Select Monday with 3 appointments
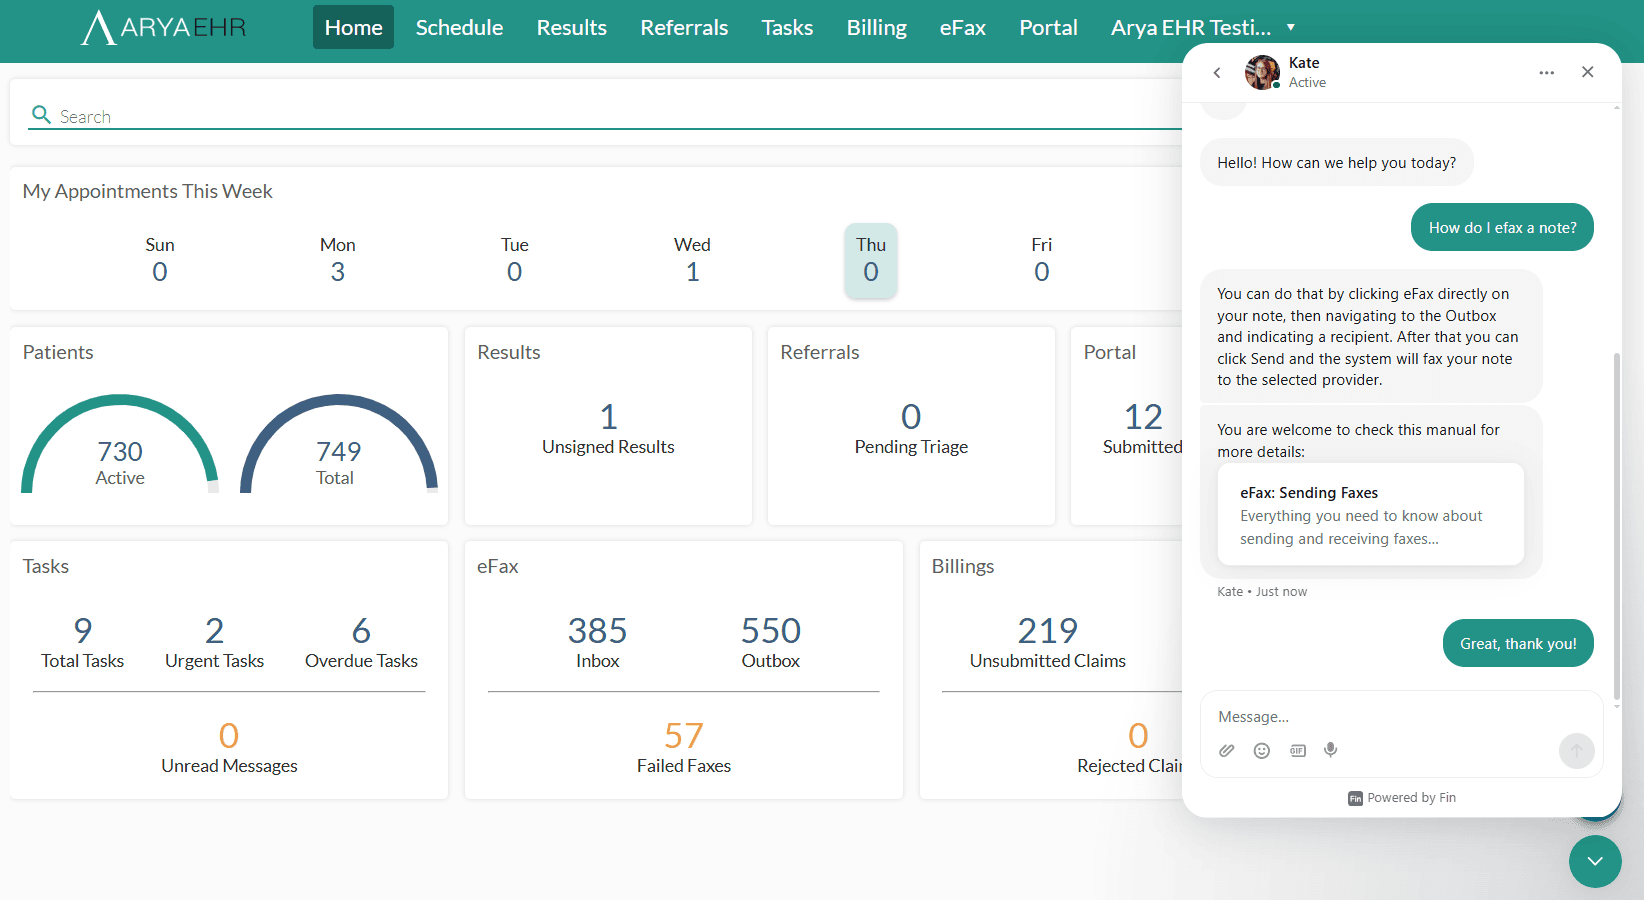 (x=338, y=260)
